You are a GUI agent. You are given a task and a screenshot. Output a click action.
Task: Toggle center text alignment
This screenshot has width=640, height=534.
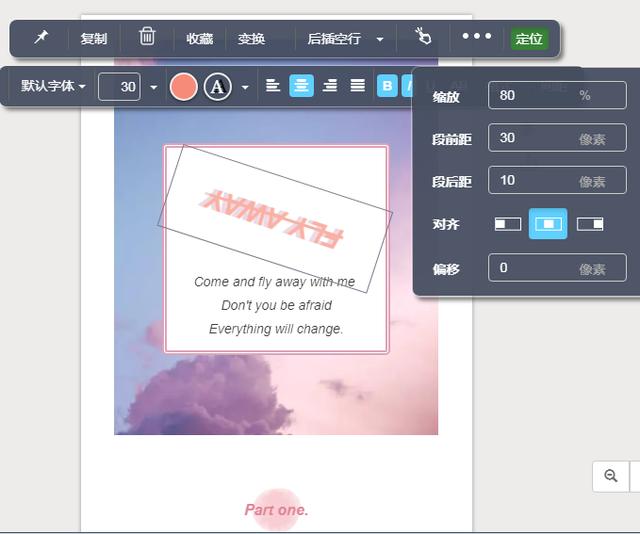(x=301, y=86)
